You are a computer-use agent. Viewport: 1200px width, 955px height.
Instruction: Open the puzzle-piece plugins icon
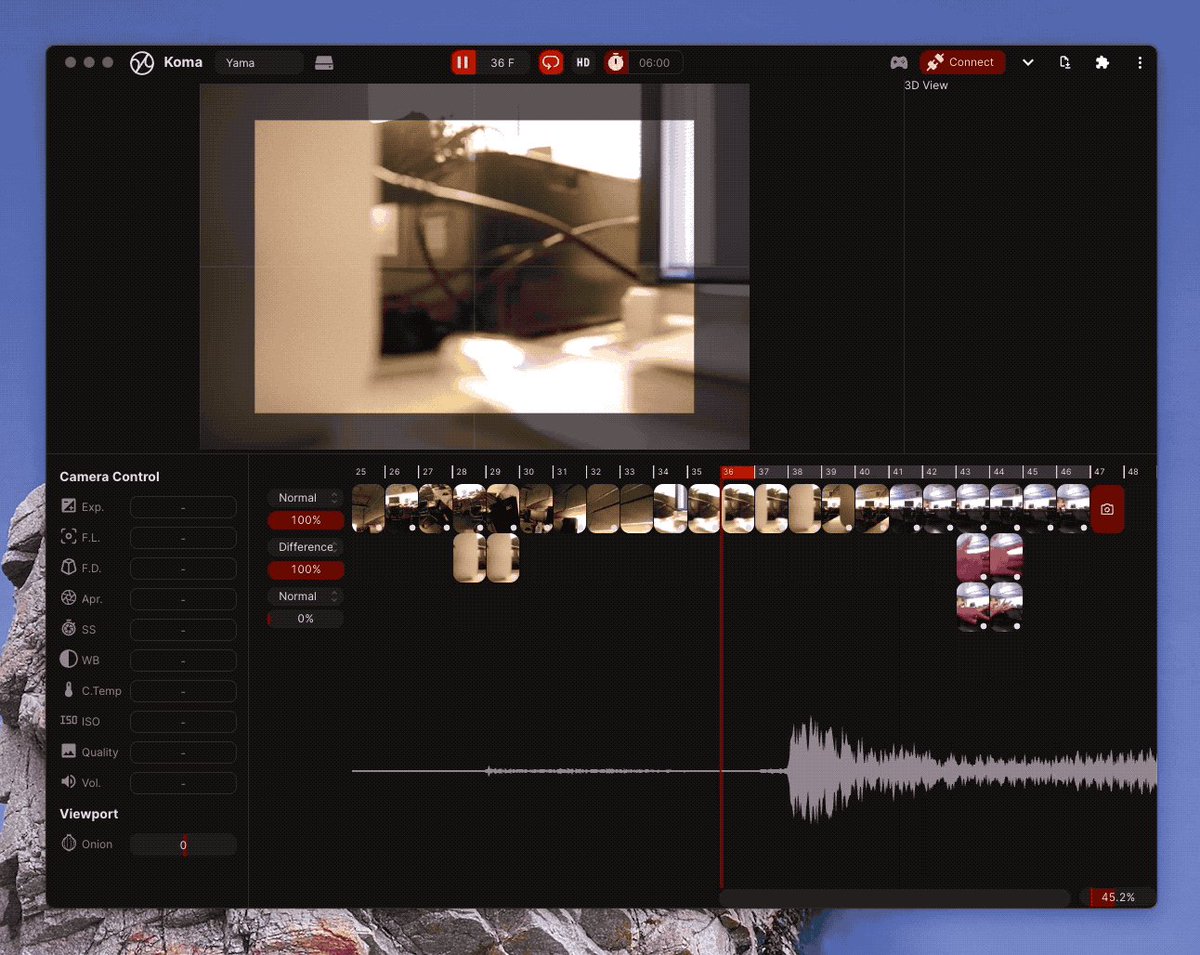1102,63
